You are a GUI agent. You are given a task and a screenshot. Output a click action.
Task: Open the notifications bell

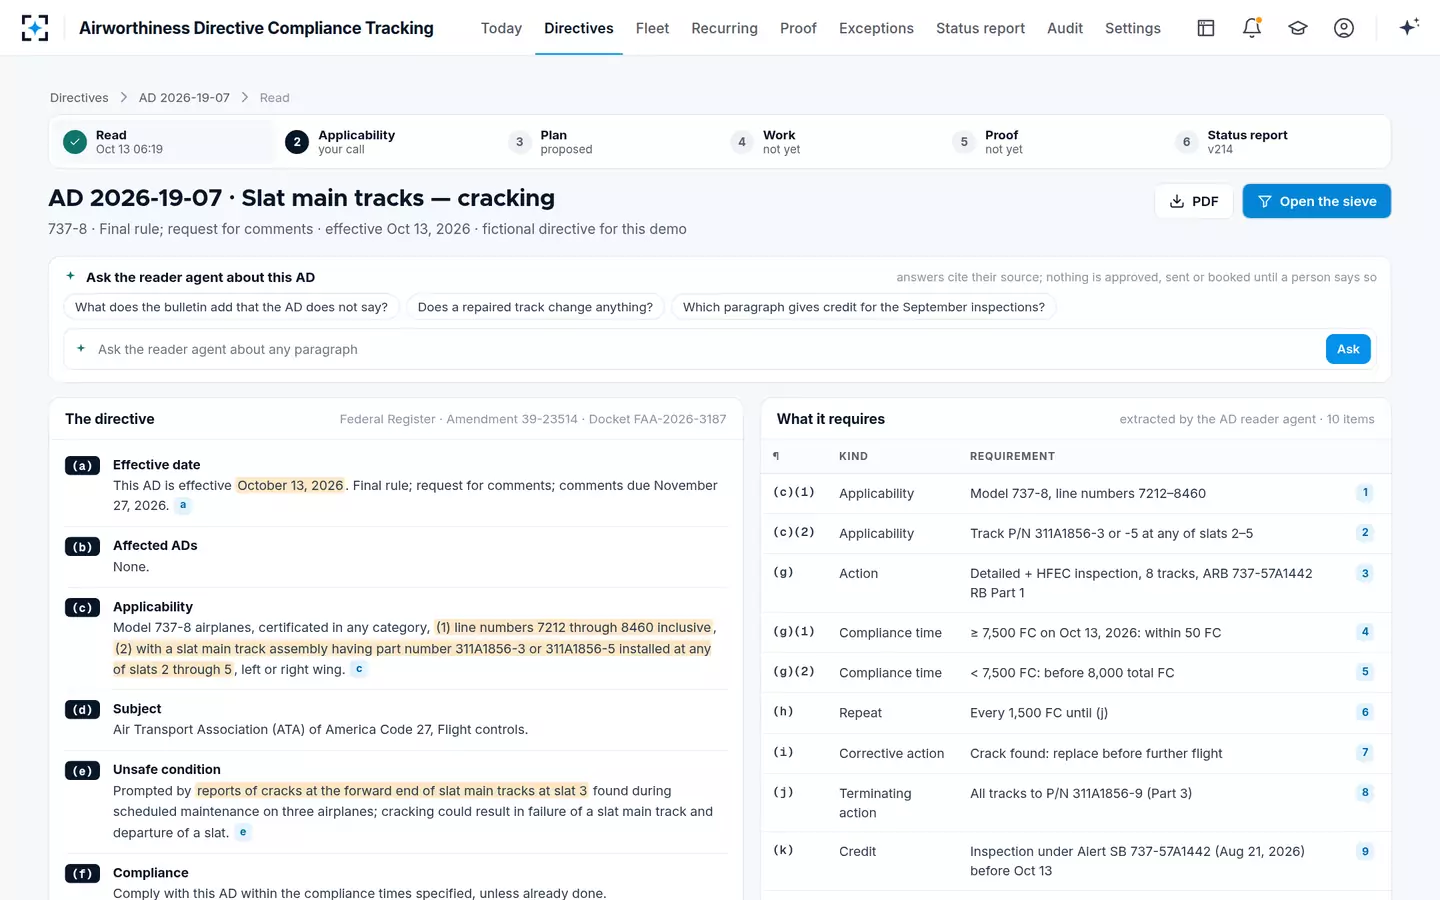pyautogui.click(x=1252, y=28)
